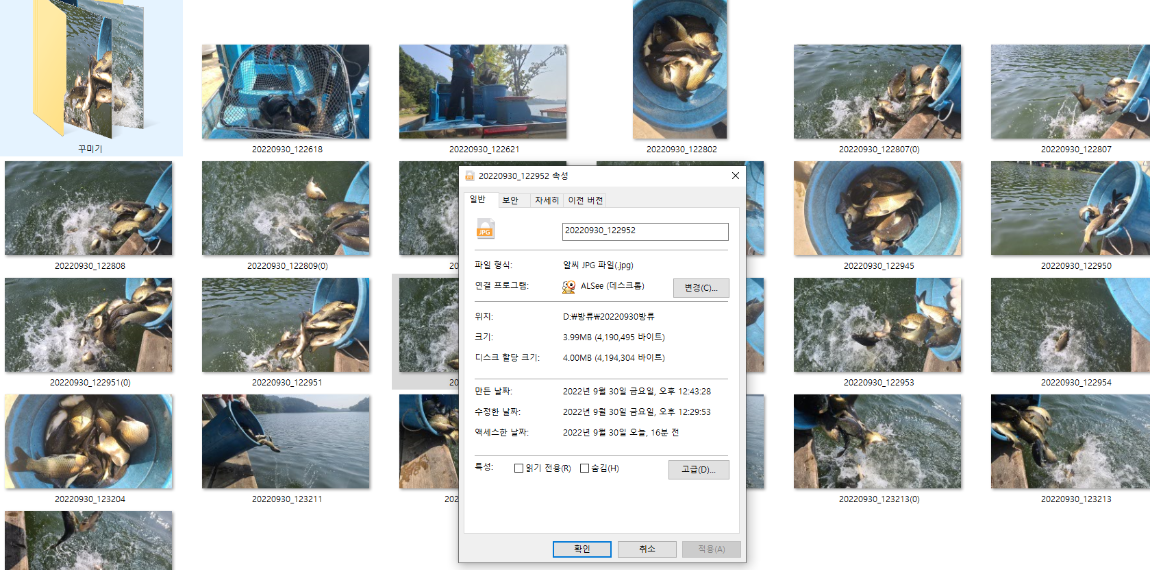
Task: Select thumbnail 20220930_122945
Action: (x=877, y=208)
